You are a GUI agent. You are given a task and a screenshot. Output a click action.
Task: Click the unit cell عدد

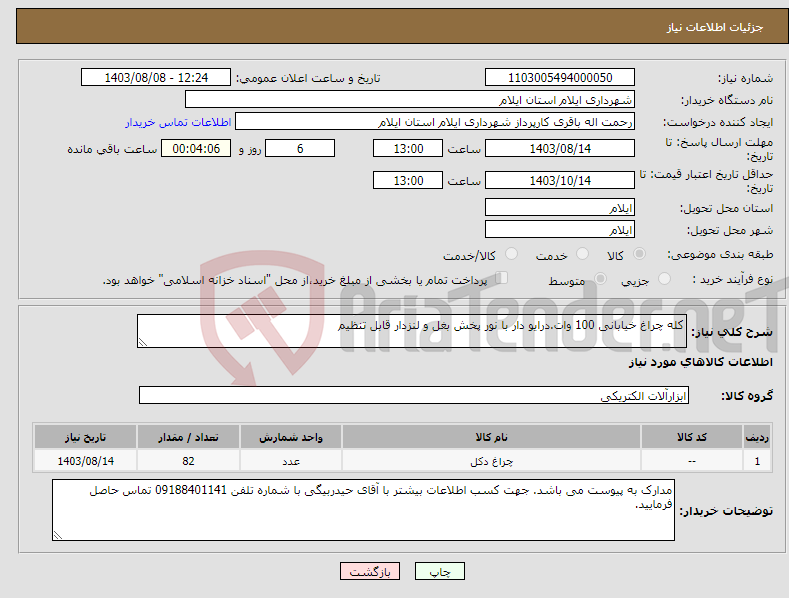(291, 461)
